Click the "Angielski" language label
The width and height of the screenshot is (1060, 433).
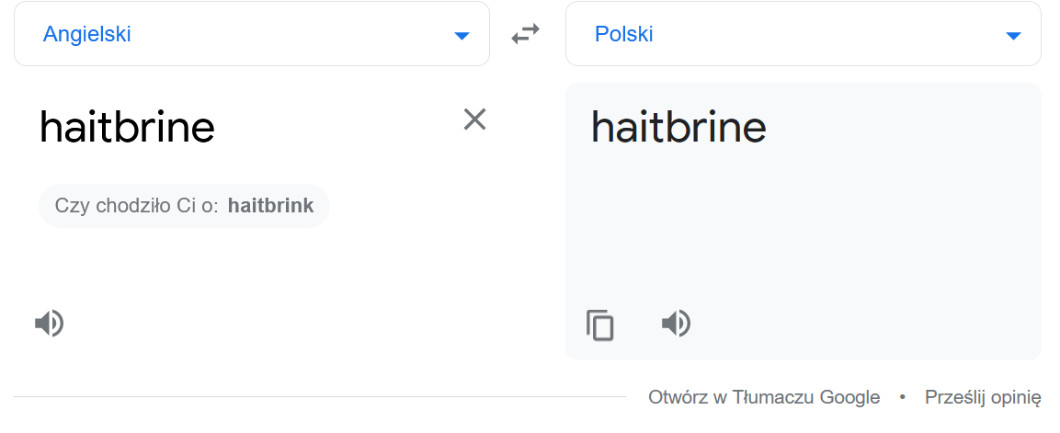coord(87,34)
